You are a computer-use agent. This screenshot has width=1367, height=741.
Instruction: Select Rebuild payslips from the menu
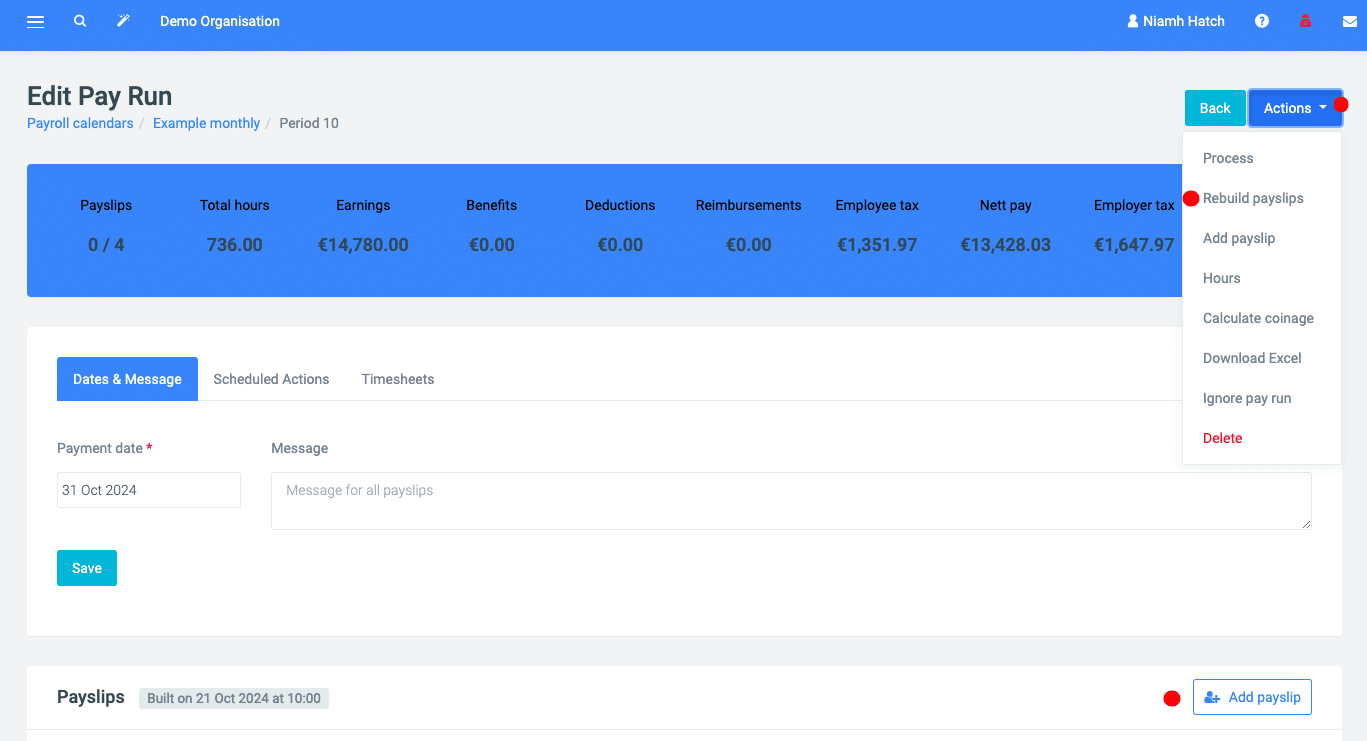1252,198
